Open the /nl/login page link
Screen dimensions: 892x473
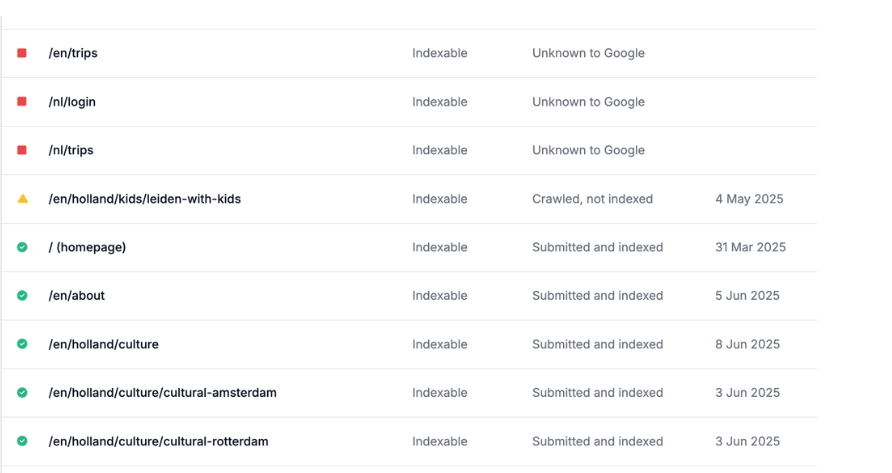(x=72, y=102)
